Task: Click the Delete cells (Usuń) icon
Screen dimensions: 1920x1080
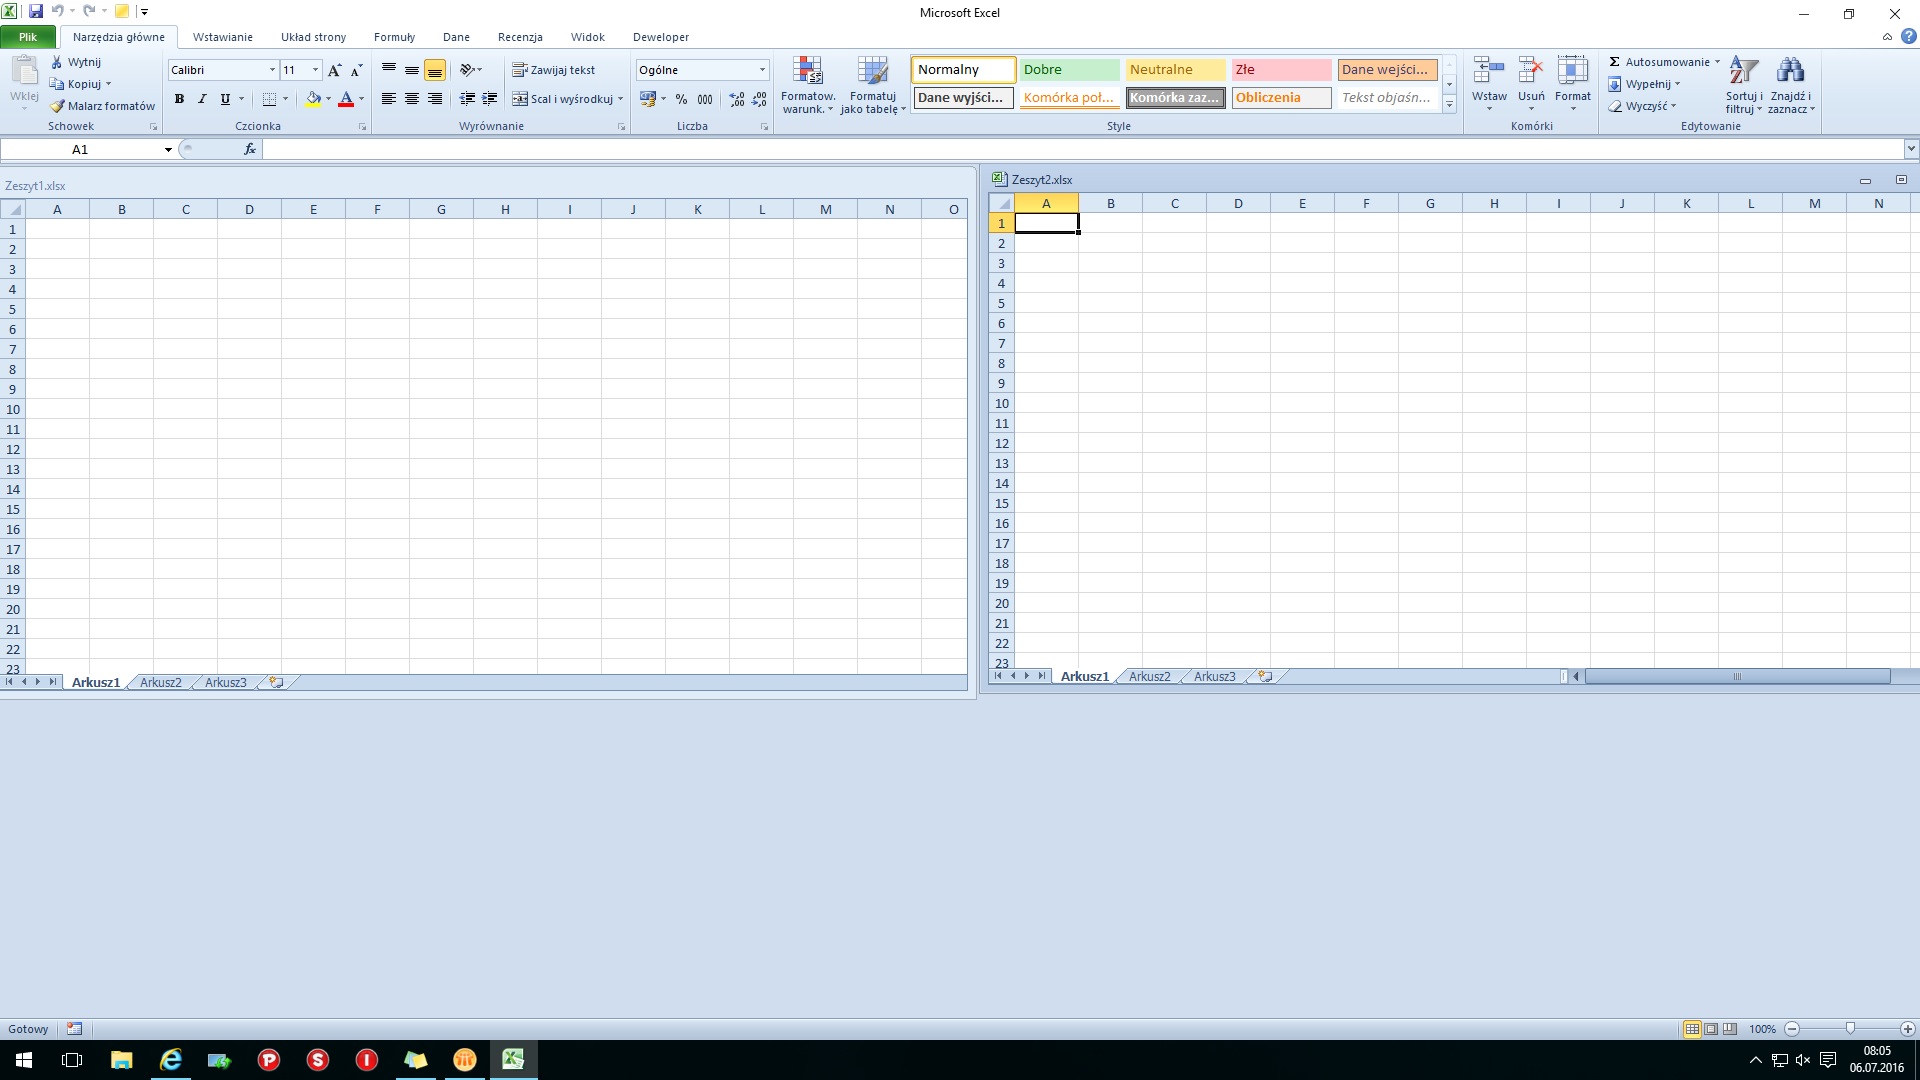Action: pos(1531,70)
